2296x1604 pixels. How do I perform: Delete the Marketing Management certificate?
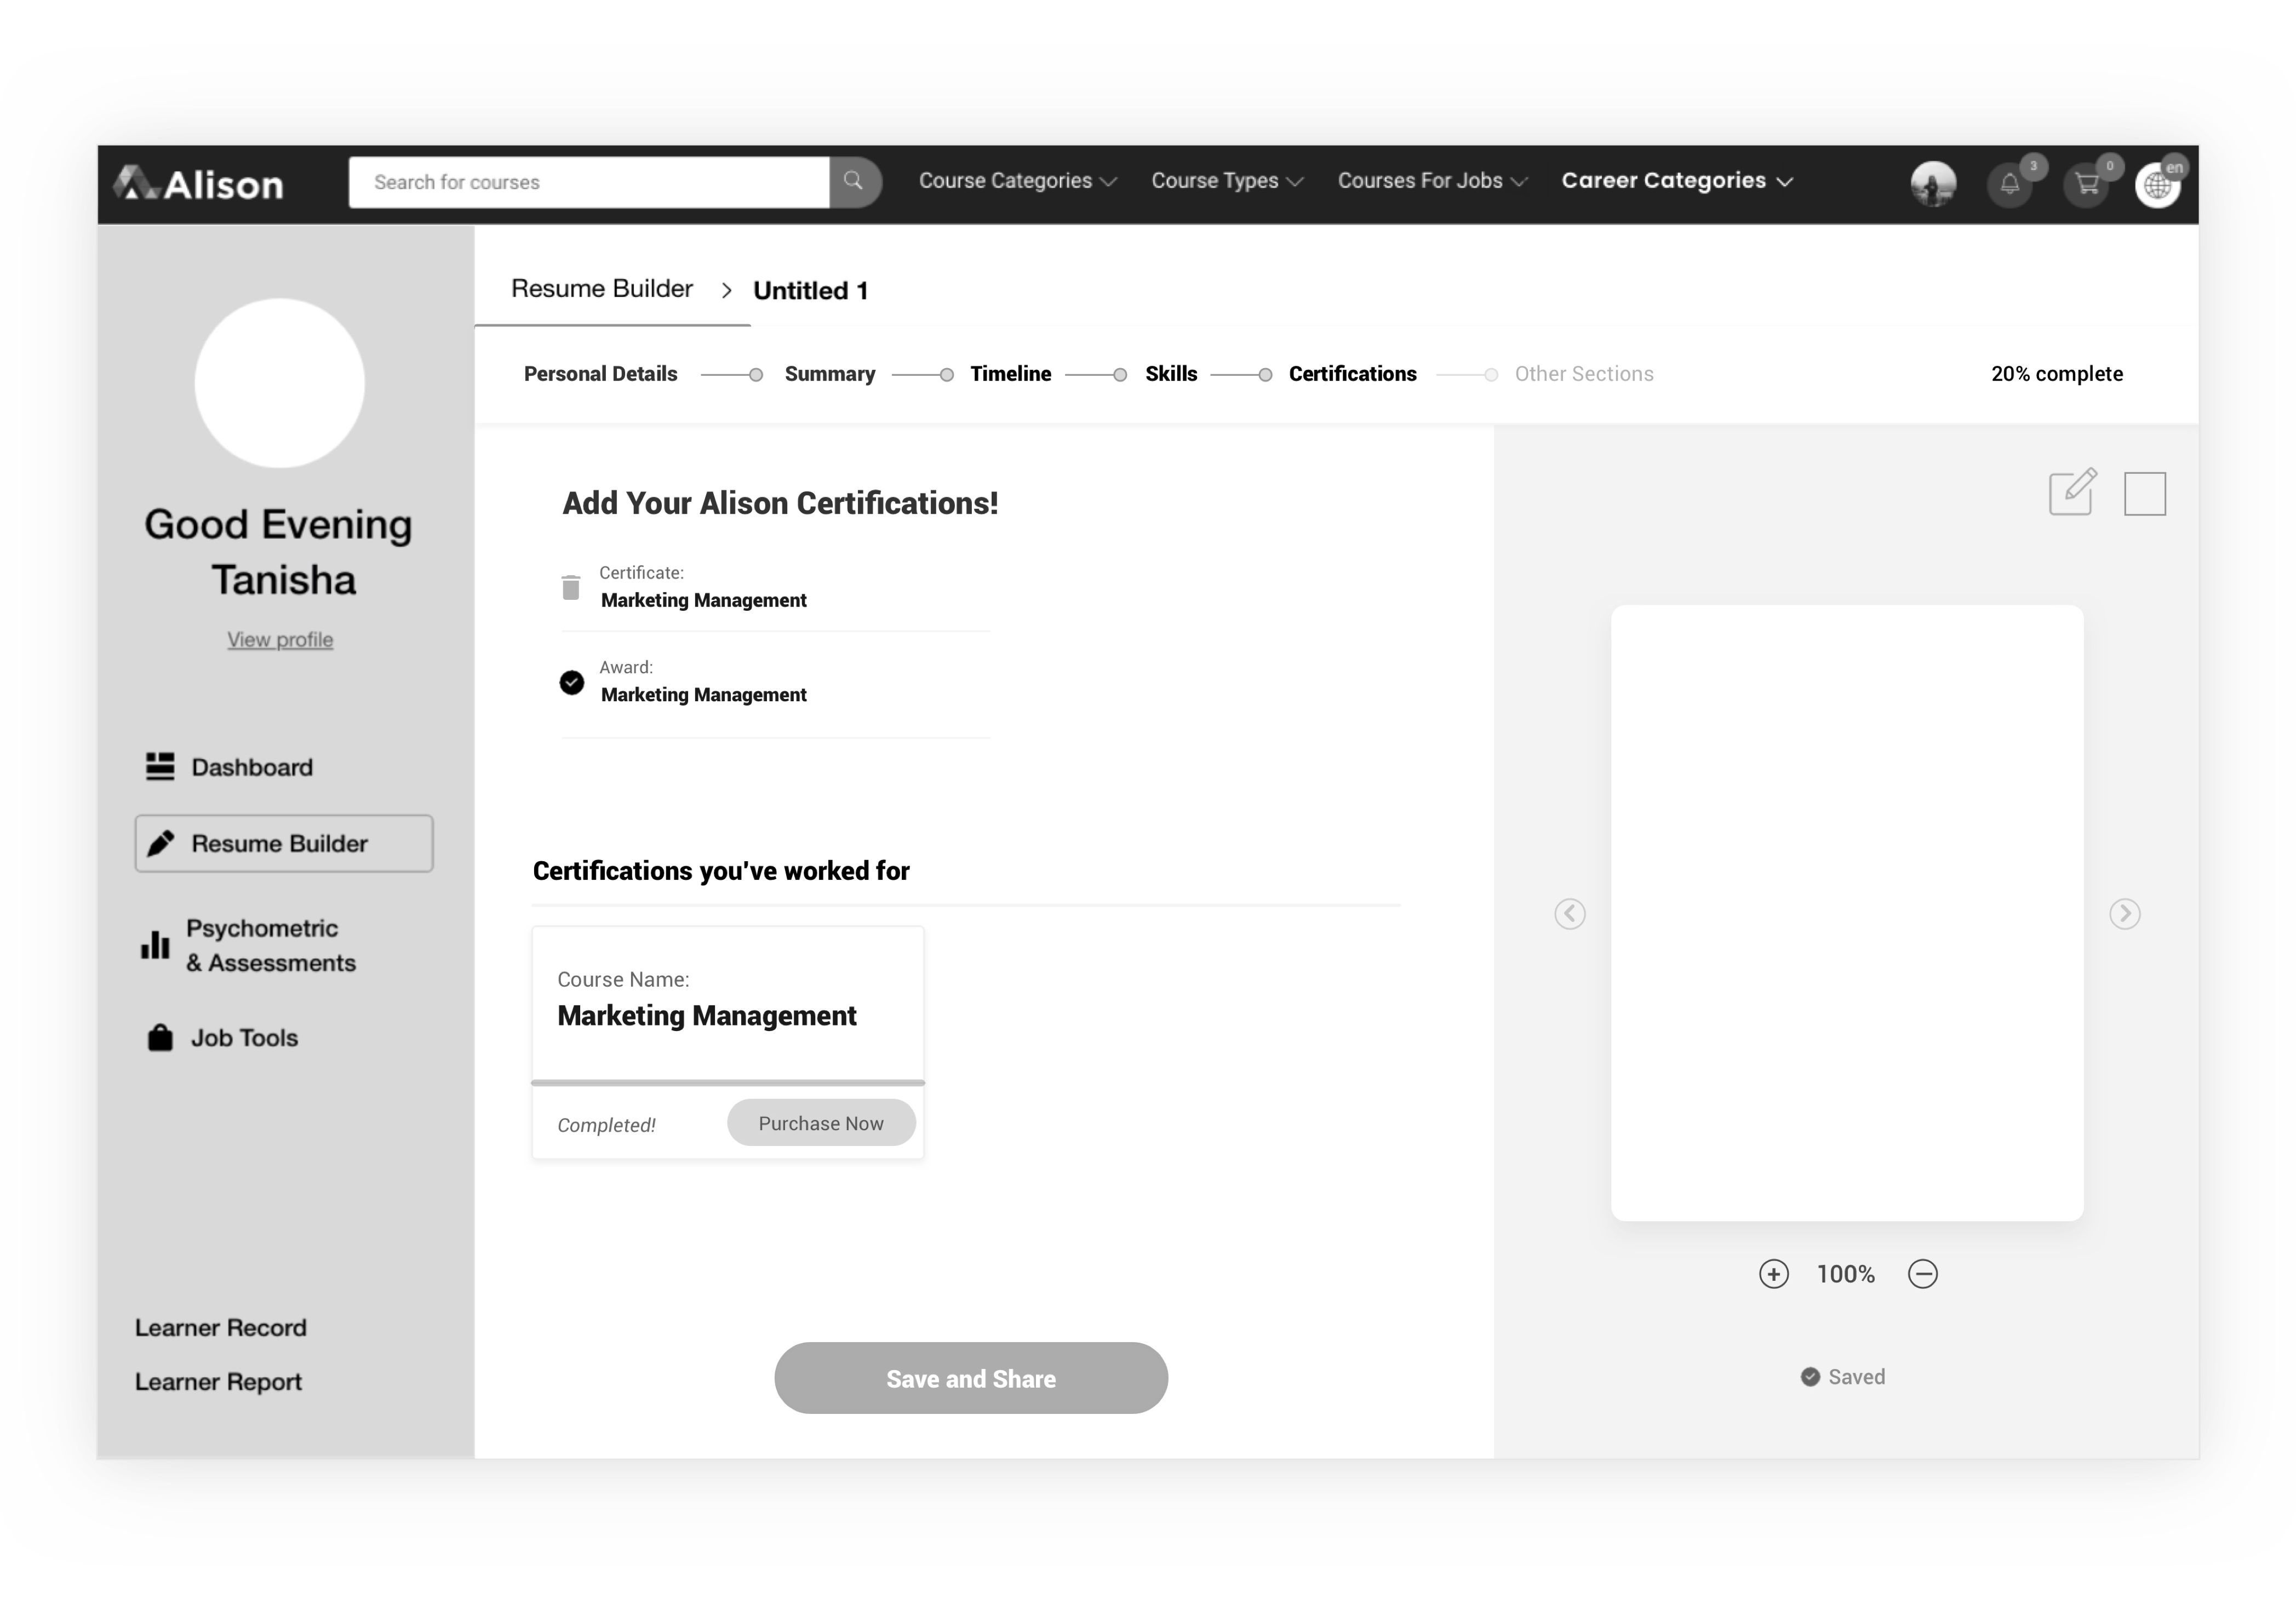pyautogui.click(x=570, y=587)
